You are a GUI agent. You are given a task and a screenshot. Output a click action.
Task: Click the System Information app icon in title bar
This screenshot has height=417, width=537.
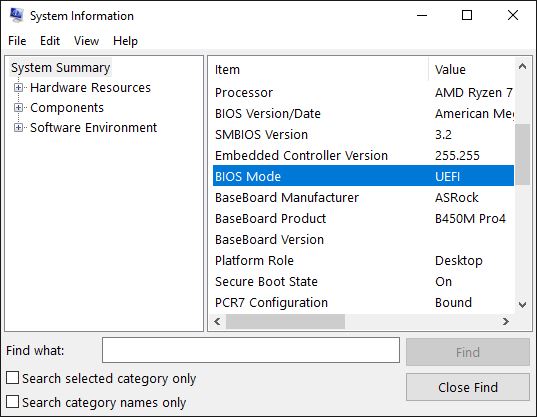point(16,15)
